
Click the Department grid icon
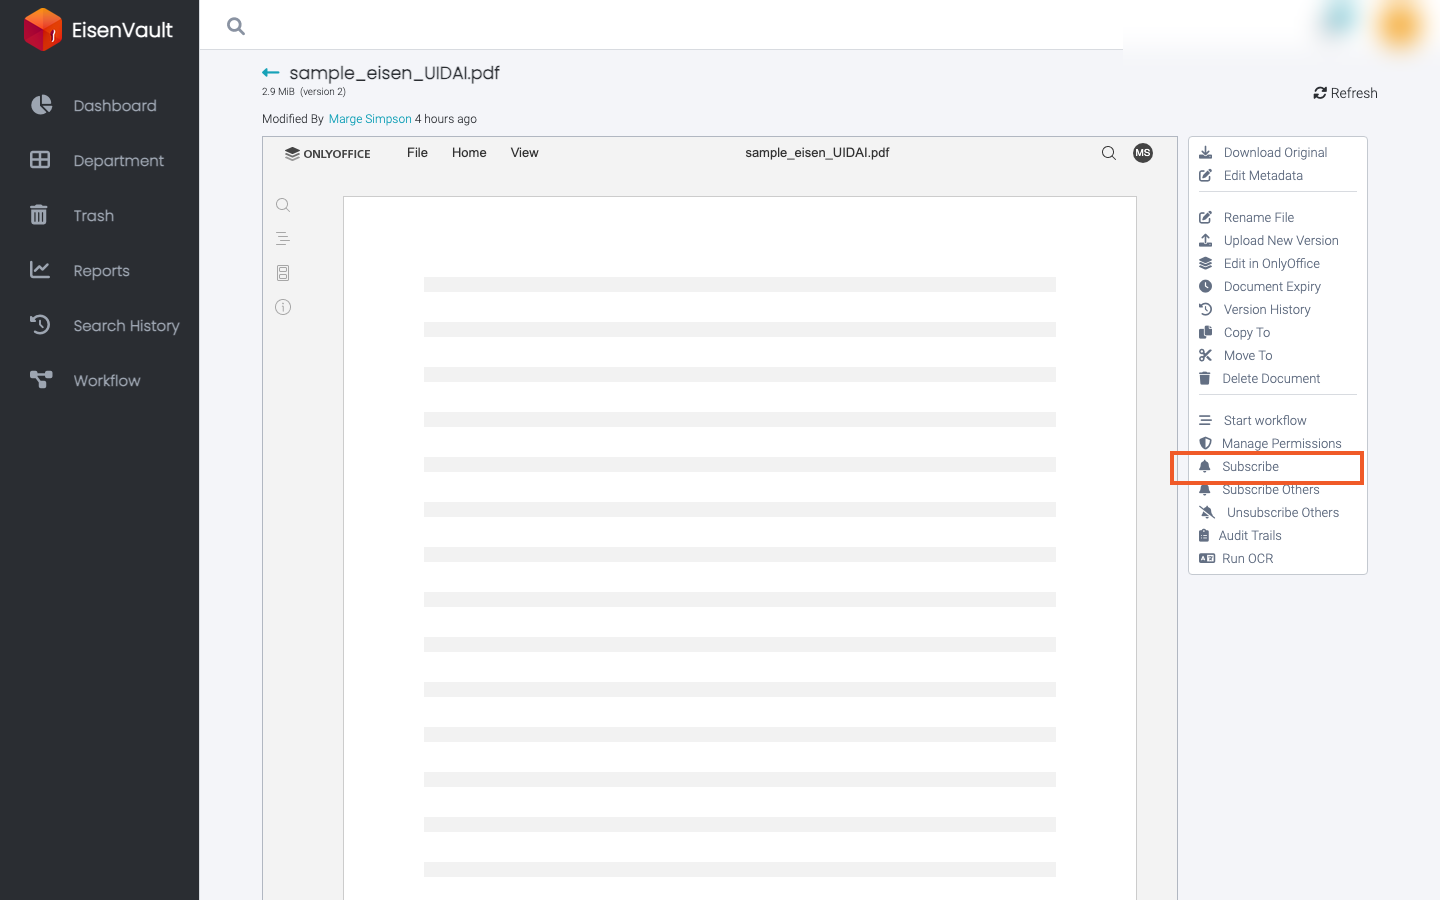point(40,160)
